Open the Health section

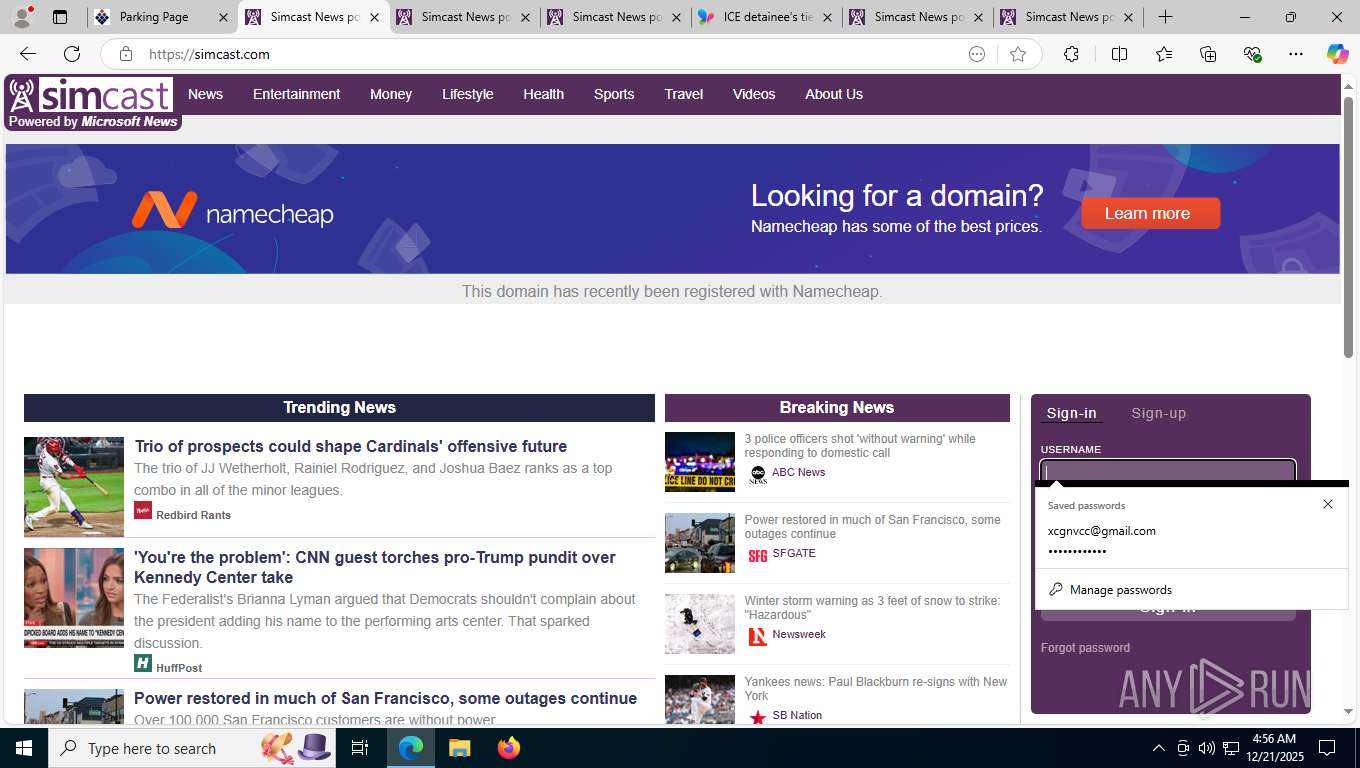point(544,94)
